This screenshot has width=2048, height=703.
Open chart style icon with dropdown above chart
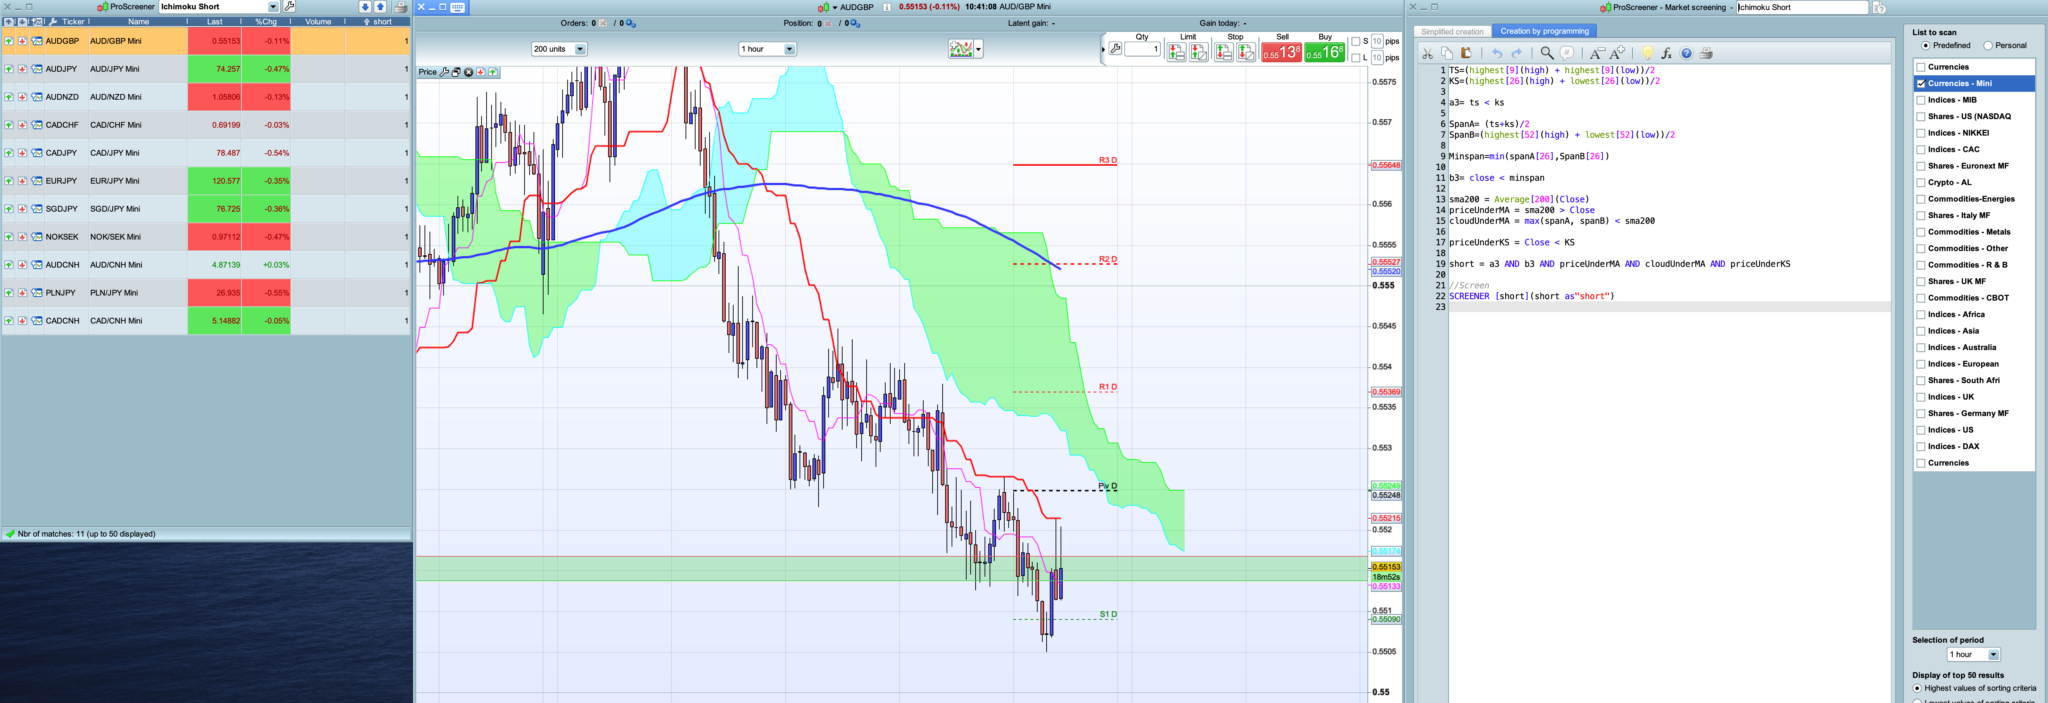[x=965, y=49]
